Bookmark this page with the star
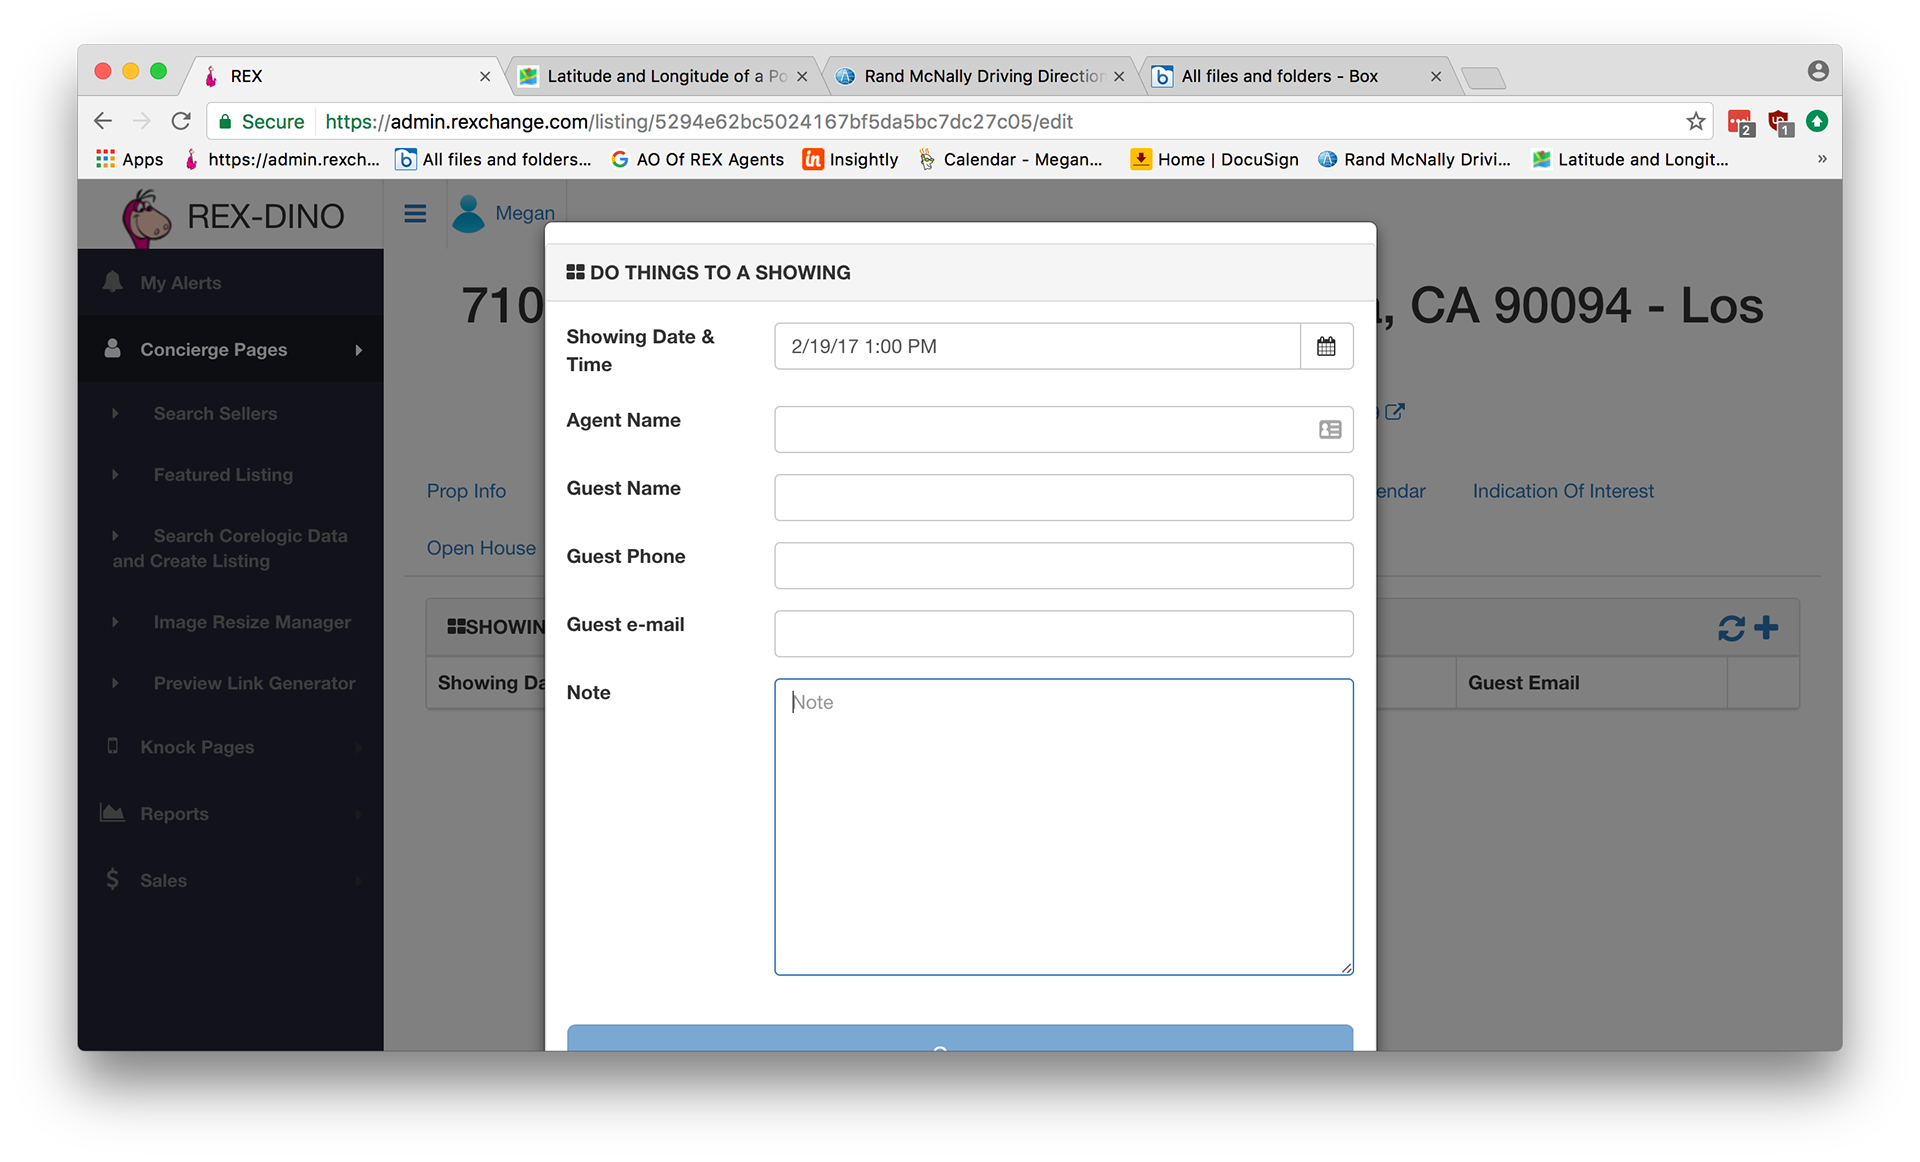The width and height of the screenshot is (1920, 1162). [x=1695, y=121]
